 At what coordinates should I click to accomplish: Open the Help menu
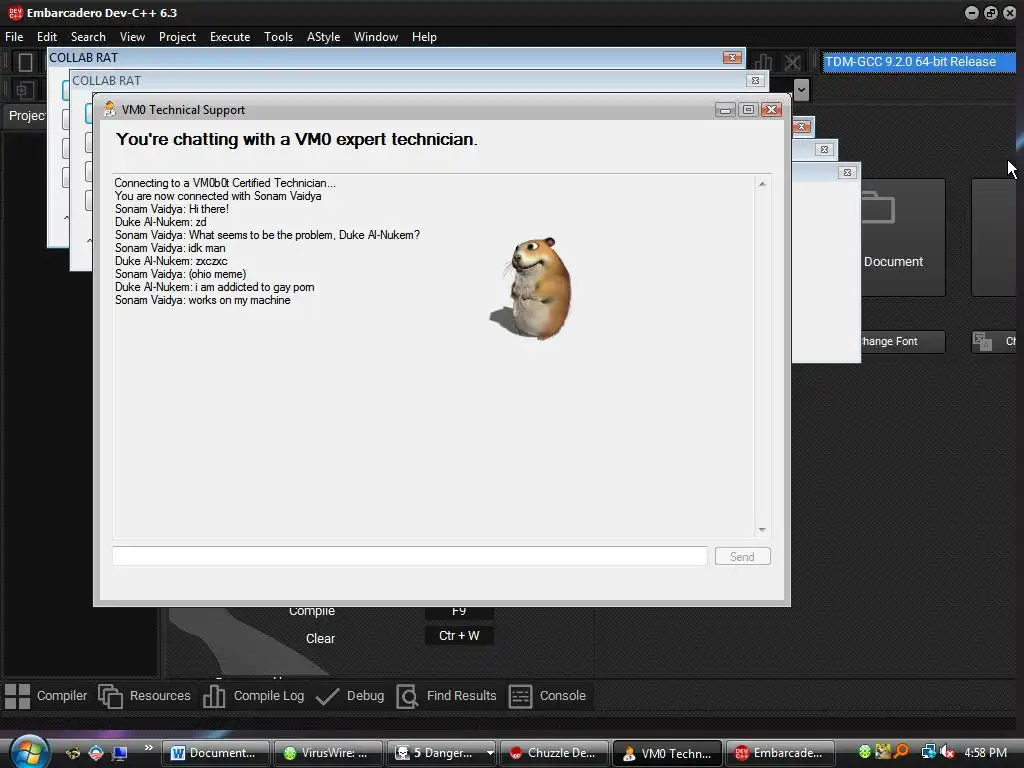[x=424, y=37]
